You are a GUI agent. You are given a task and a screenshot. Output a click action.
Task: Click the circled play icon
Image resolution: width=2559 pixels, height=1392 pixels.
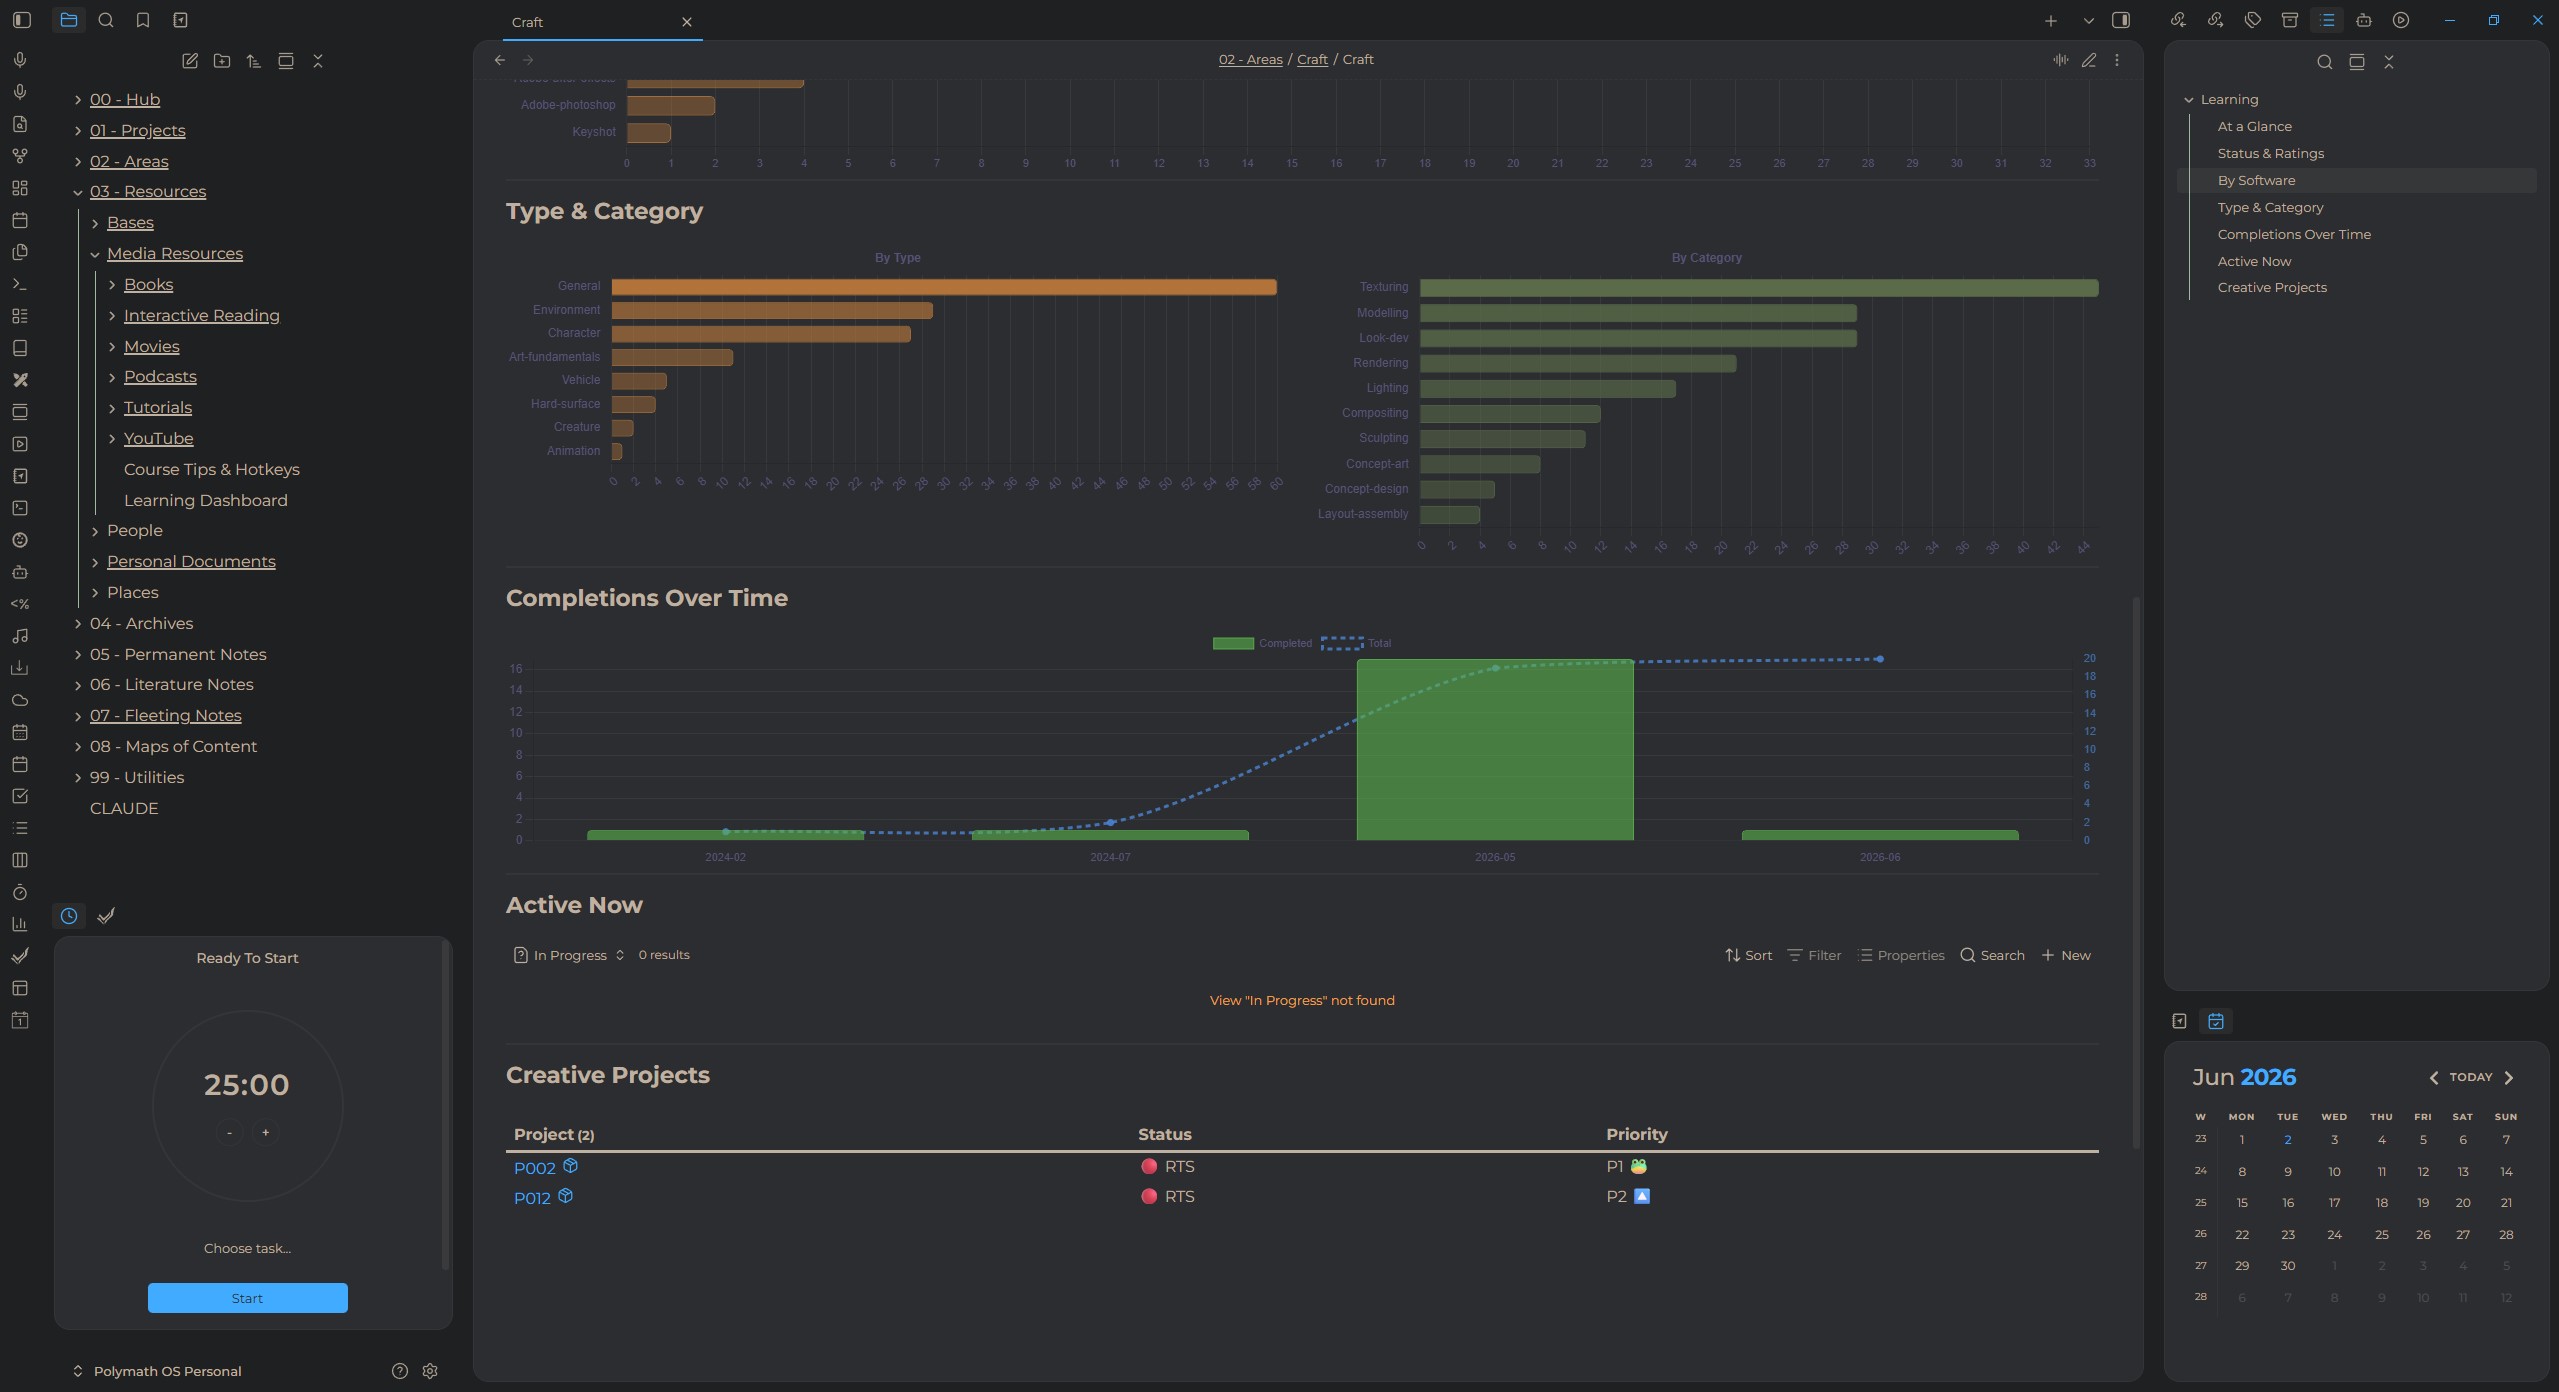click(x=2401, y=20)
